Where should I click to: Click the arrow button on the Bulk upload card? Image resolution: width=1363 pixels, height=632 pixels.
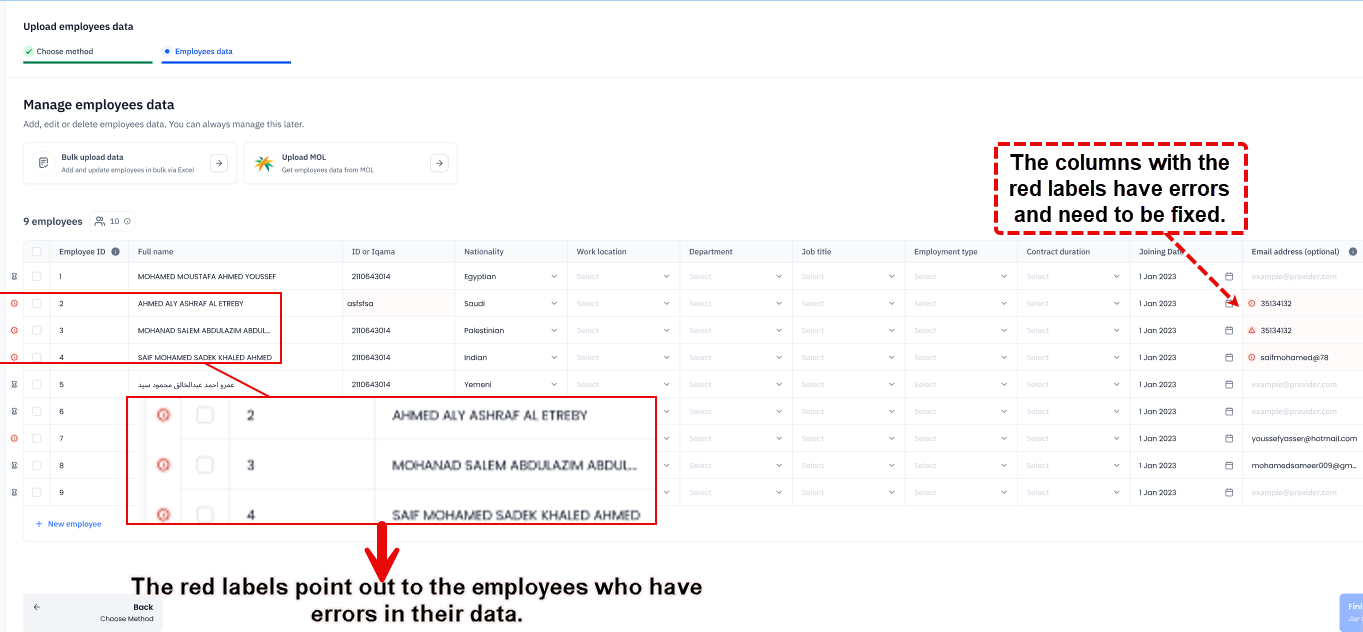(x=218, y=162)
